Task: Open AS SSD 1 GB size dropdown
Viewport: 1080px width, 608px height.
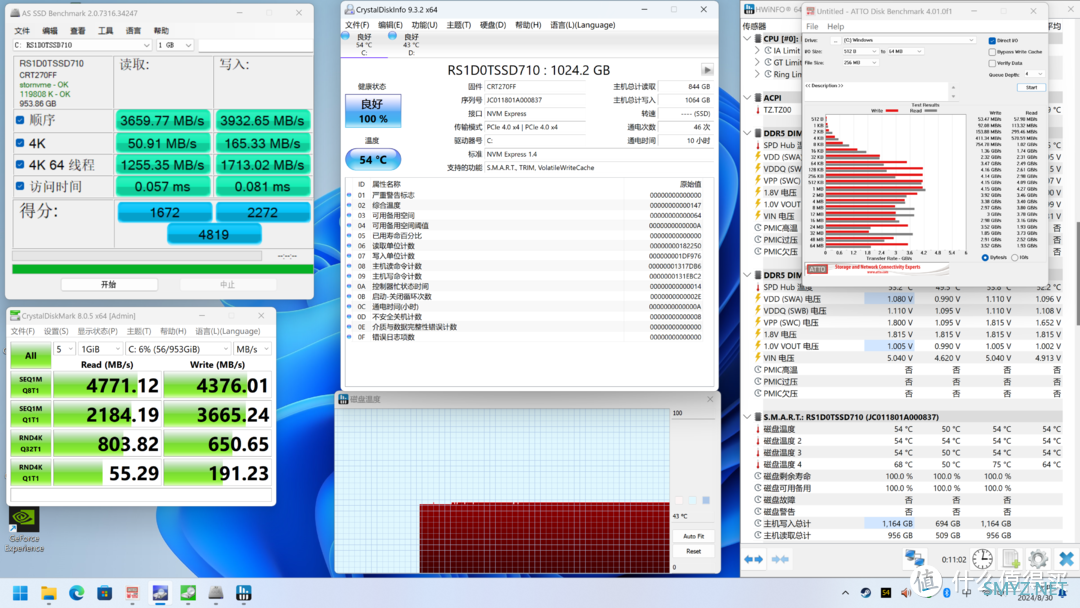Action: [175, 45]
